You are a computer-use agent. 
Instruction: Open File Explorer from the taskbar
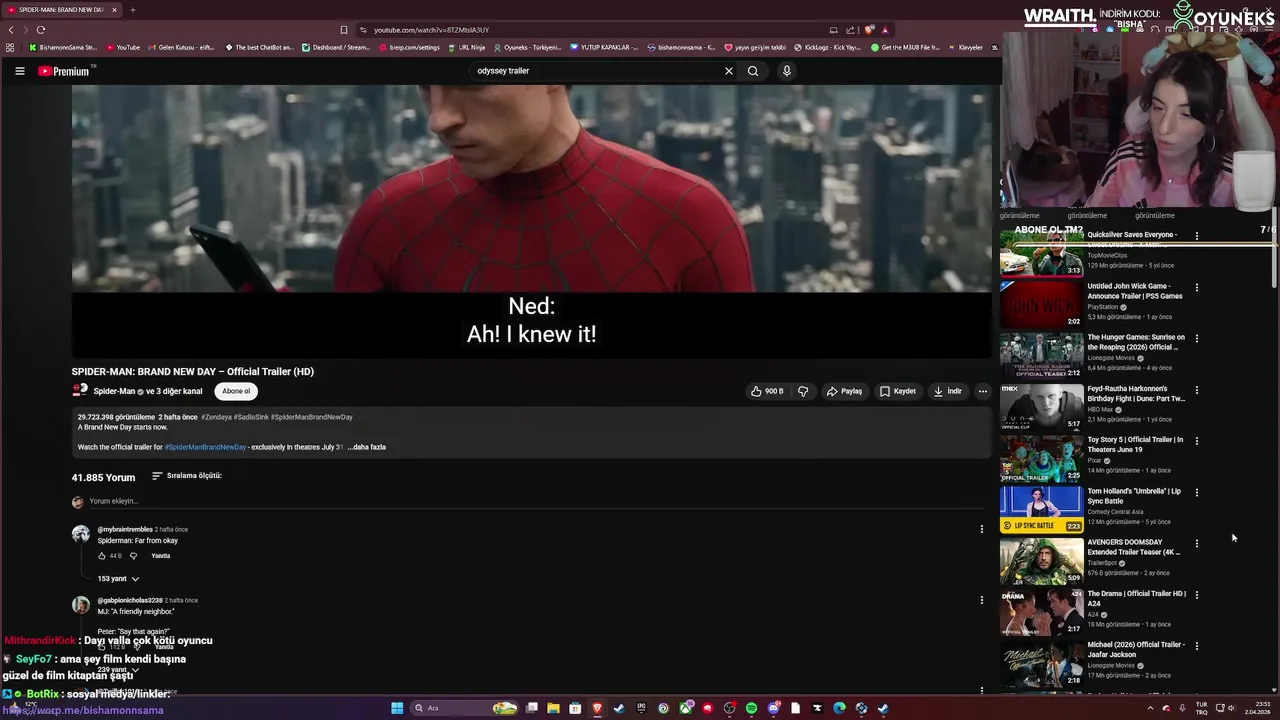(x=553, y=708)
